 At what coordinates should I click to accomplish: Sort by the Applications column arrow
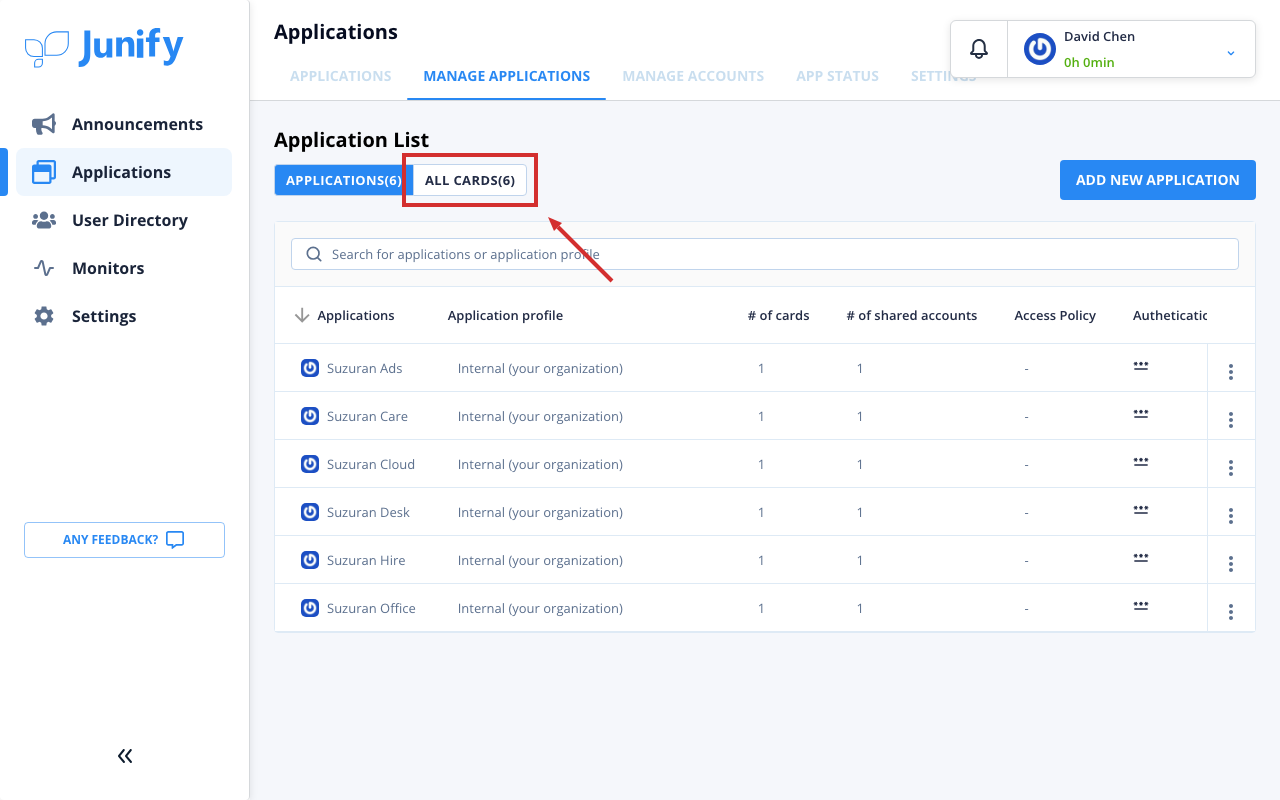(302, 315)
